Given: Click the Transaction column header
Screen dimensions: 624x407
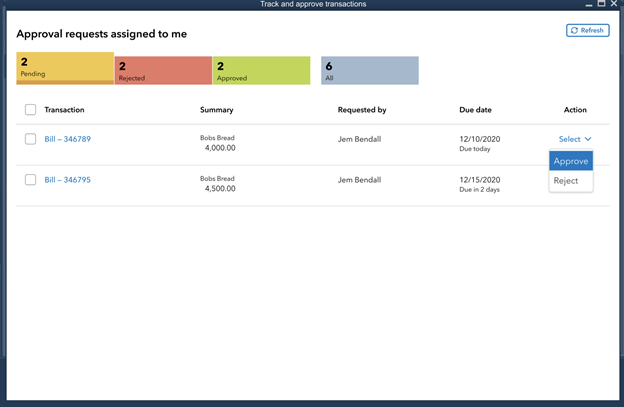Looking at the screenshot, I should (64, 110).
